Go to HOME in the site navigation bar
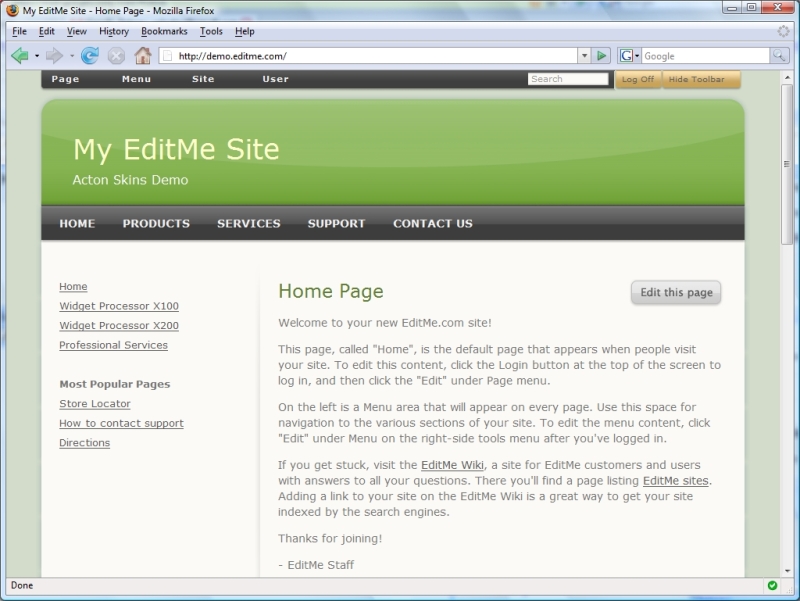This screenshot has height=601, width=800. click(x=77, y=223)
